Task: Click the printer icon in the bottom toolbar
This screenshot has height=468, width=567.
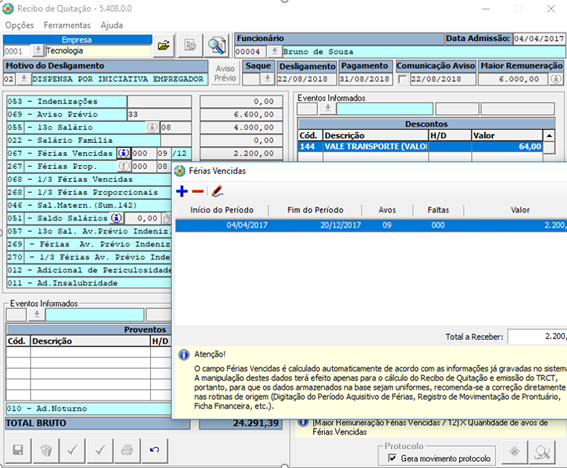Action: tap(127, 450)
